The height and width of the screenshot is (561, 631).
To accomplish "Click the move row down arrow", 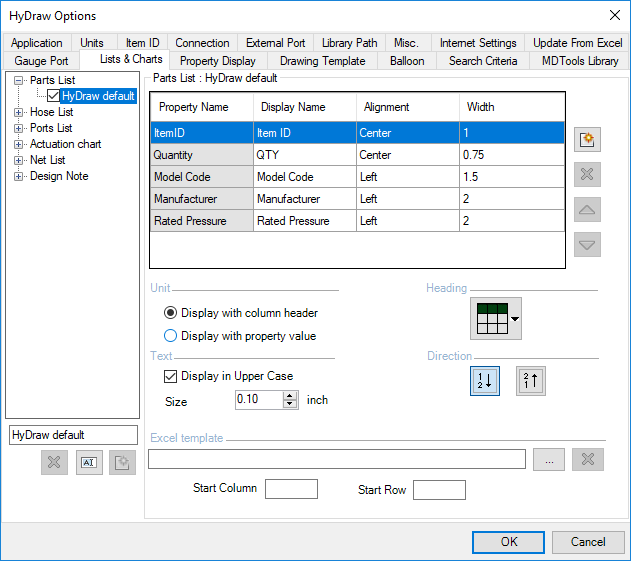I will [x=587, y=244].
